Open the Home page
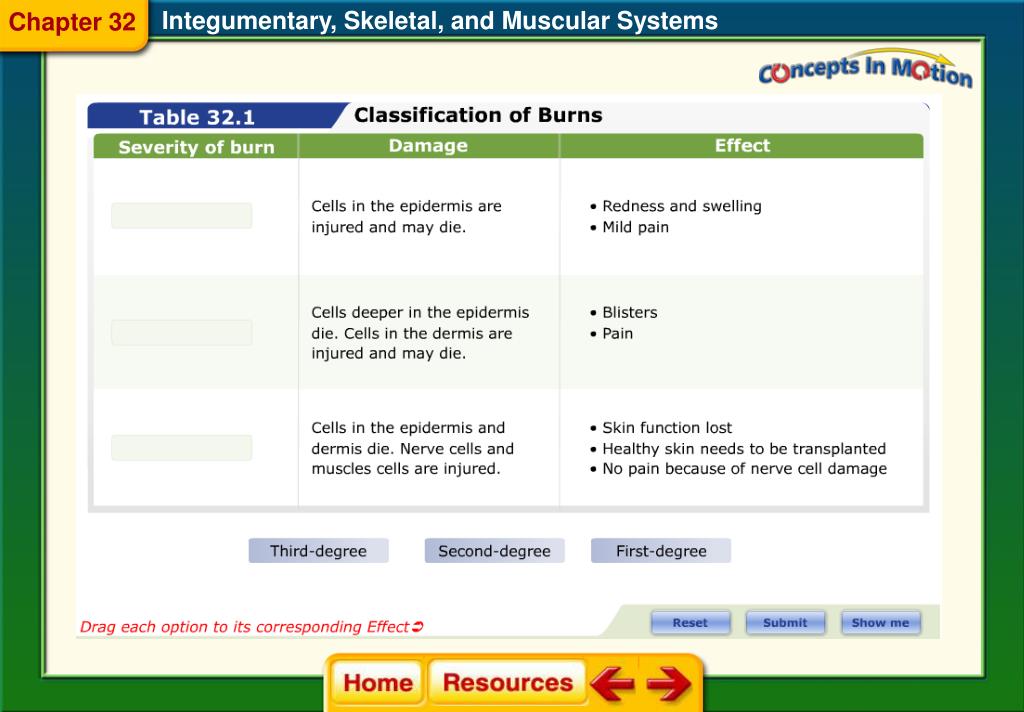The height and width of the screenshot is (712, 1024). (x=377, y=683)
